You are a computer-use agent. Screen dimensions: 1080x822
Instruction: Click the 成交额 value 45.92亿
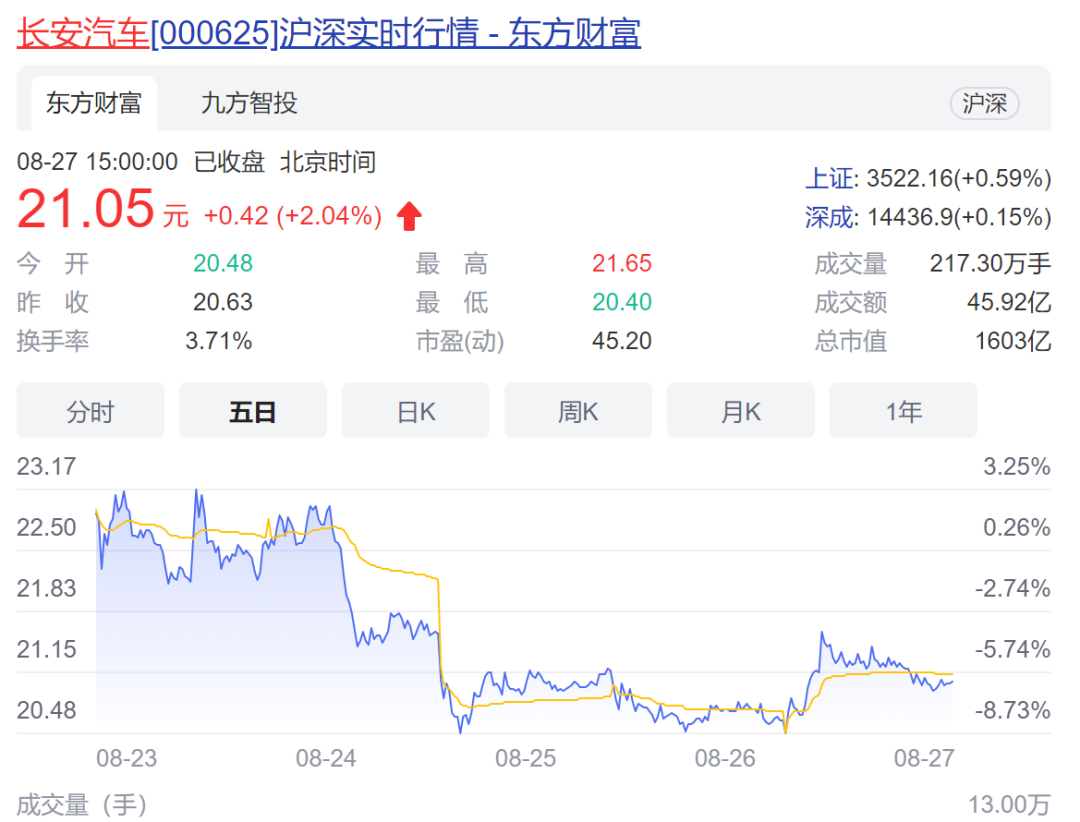click(x=1009, y=302)
